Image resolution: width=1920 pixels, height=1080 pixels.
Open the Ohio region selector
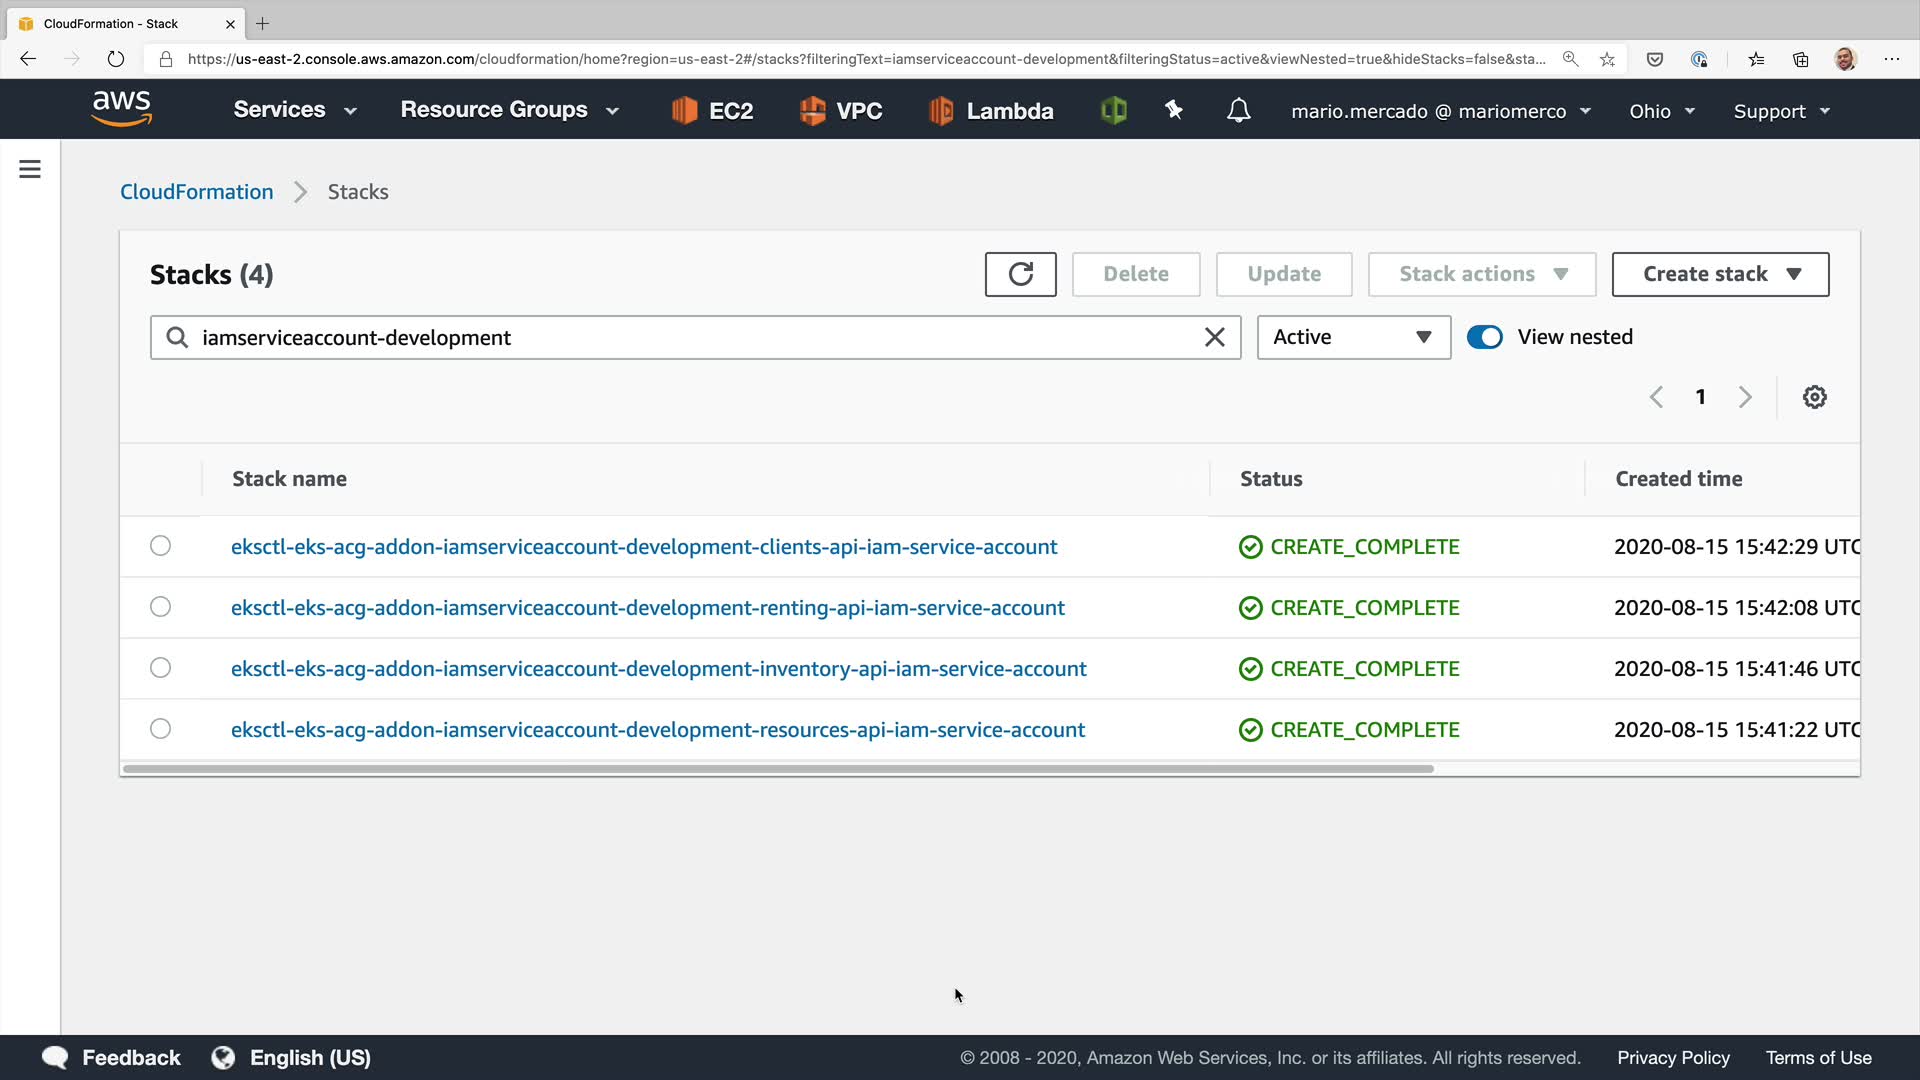tap(1661, 111)
